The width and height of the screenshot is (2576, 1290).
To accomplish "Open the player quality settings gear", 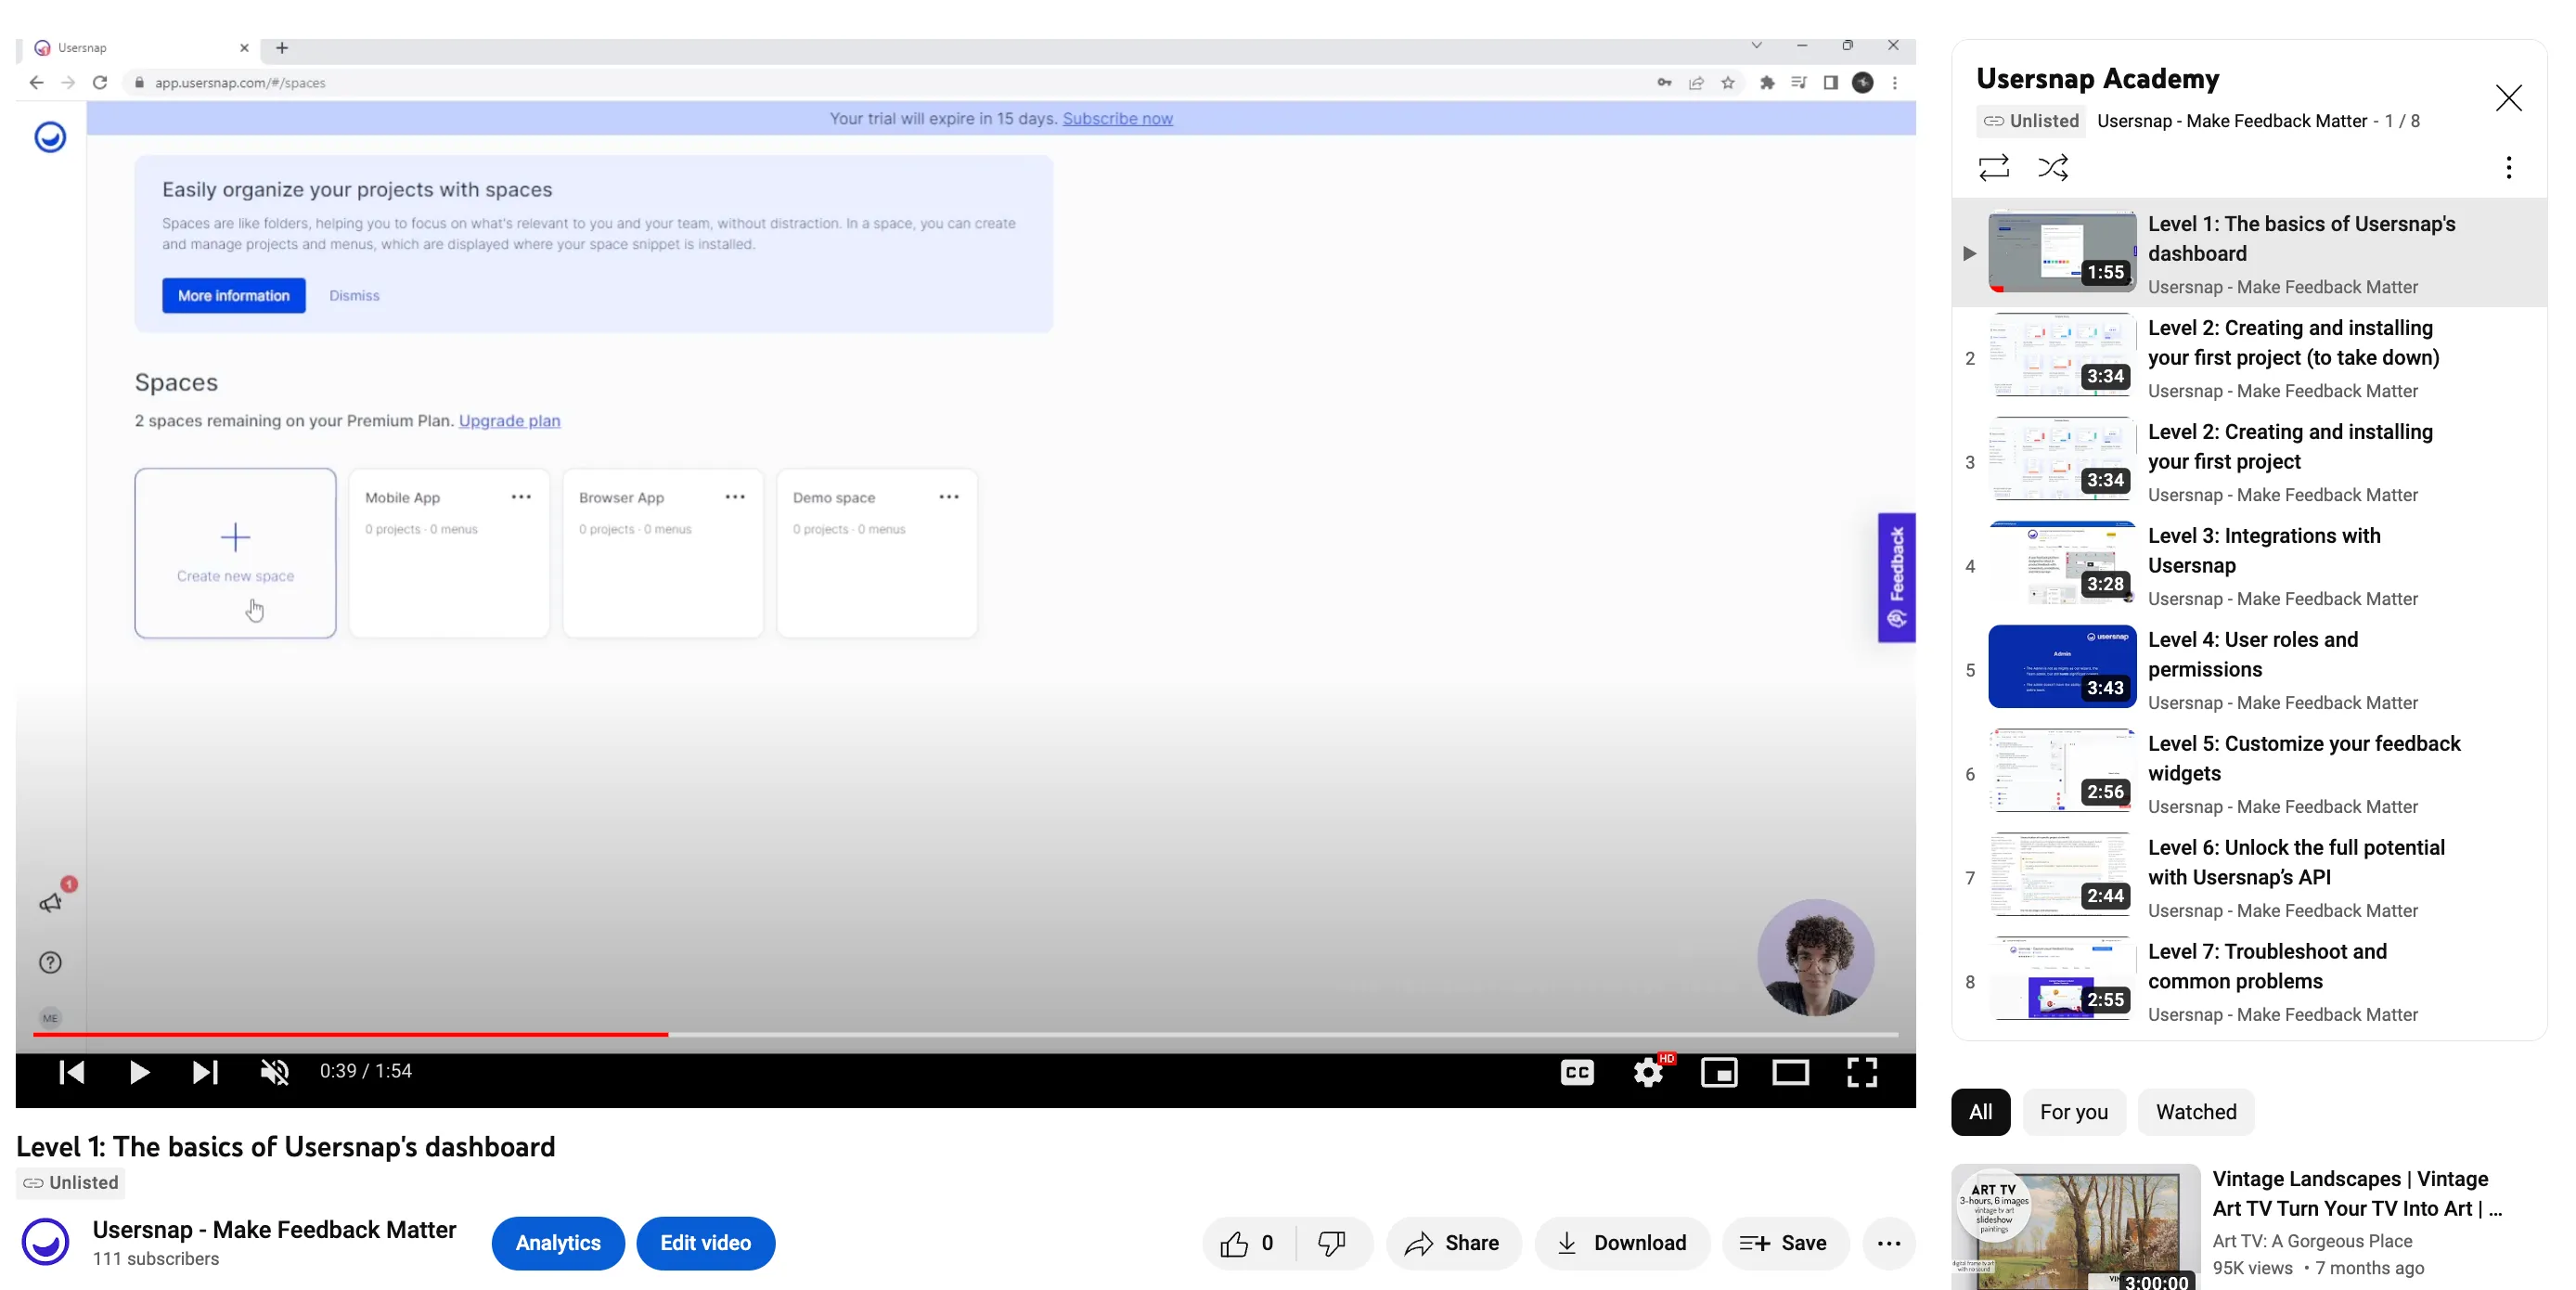I will [x=1647, y=1072].
